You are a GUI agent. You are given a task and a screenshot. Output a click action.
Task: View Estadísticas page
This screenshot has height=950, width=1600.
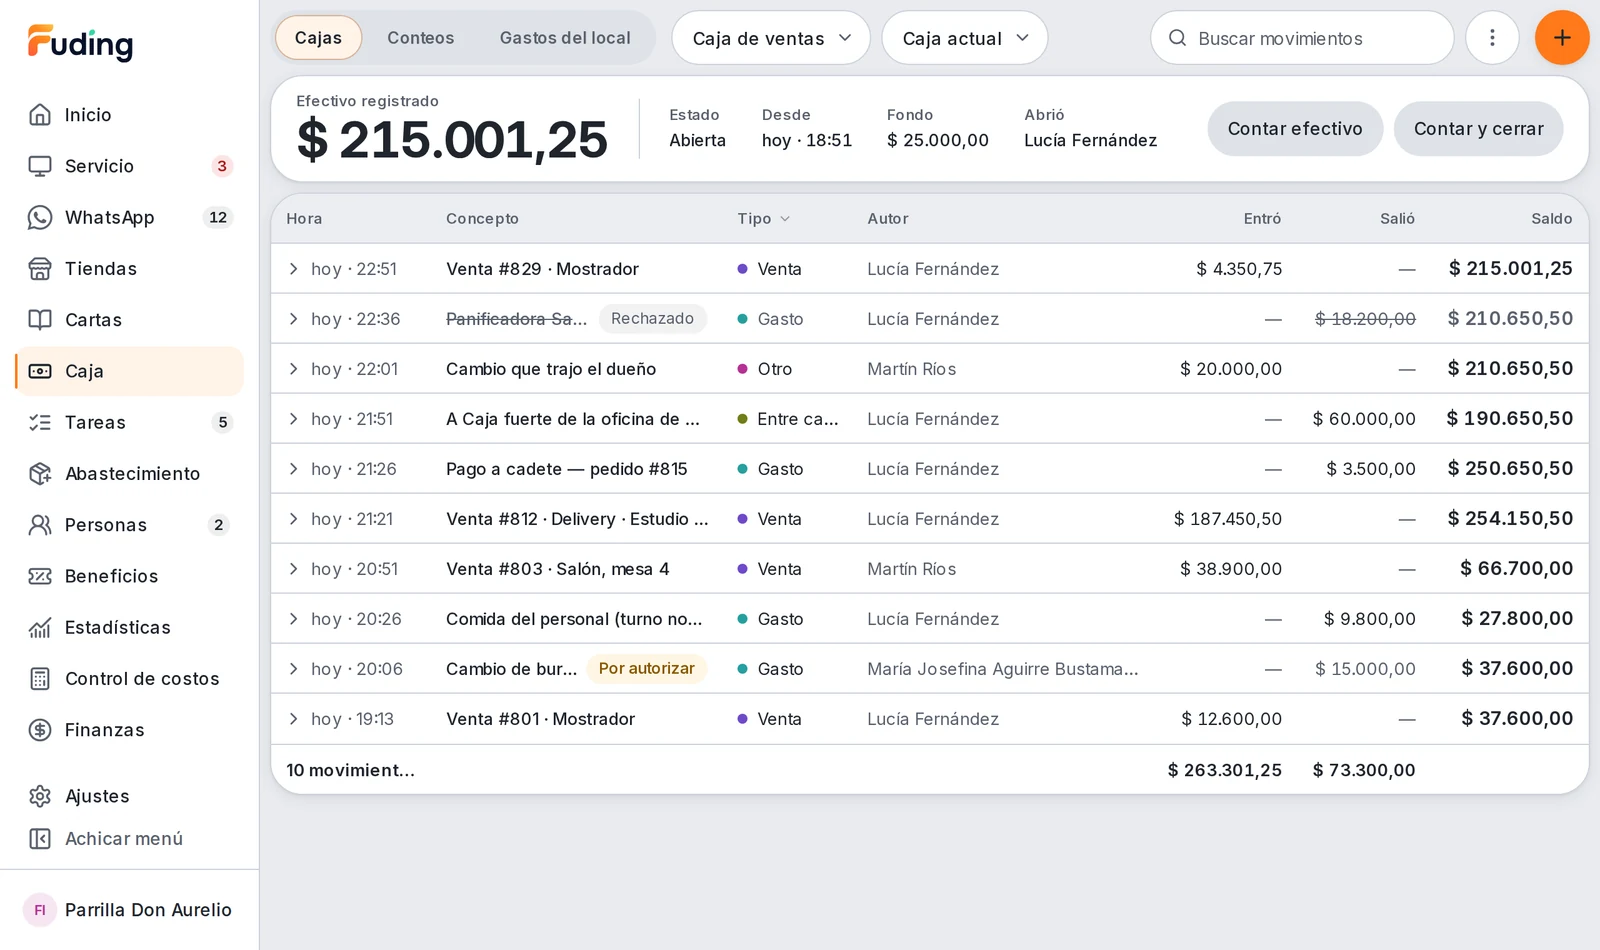click(x=130, y=627)
